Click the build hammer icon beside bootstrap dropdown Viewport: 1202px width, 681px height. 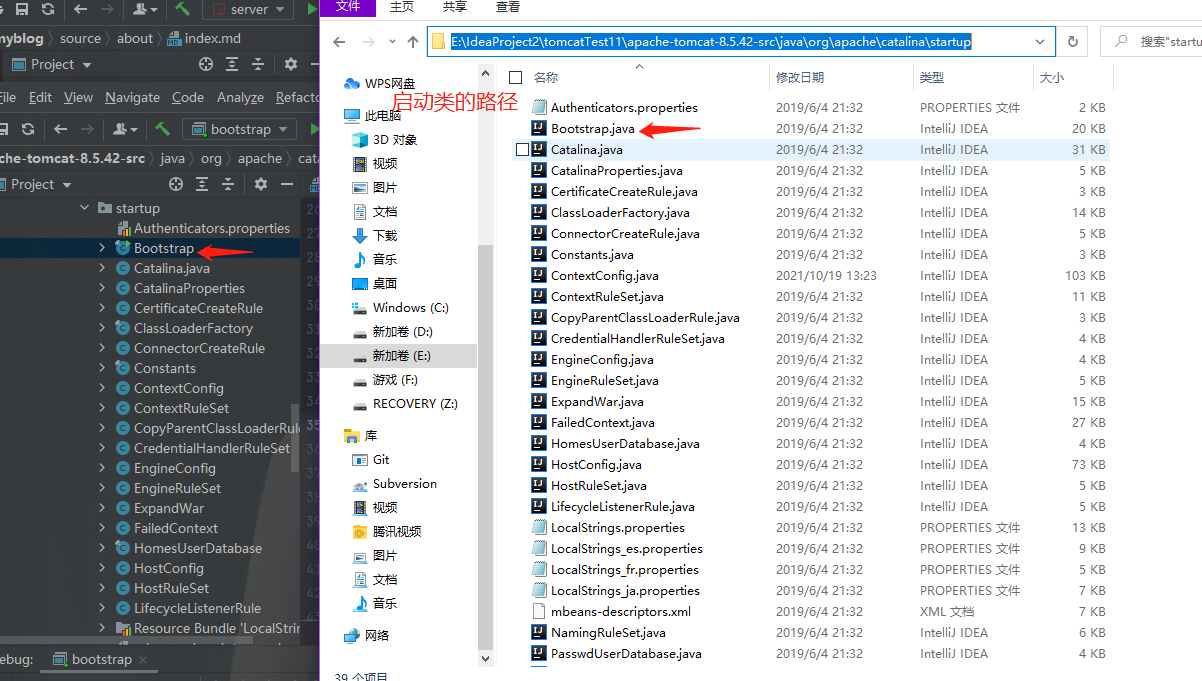[x=162, y=129]
